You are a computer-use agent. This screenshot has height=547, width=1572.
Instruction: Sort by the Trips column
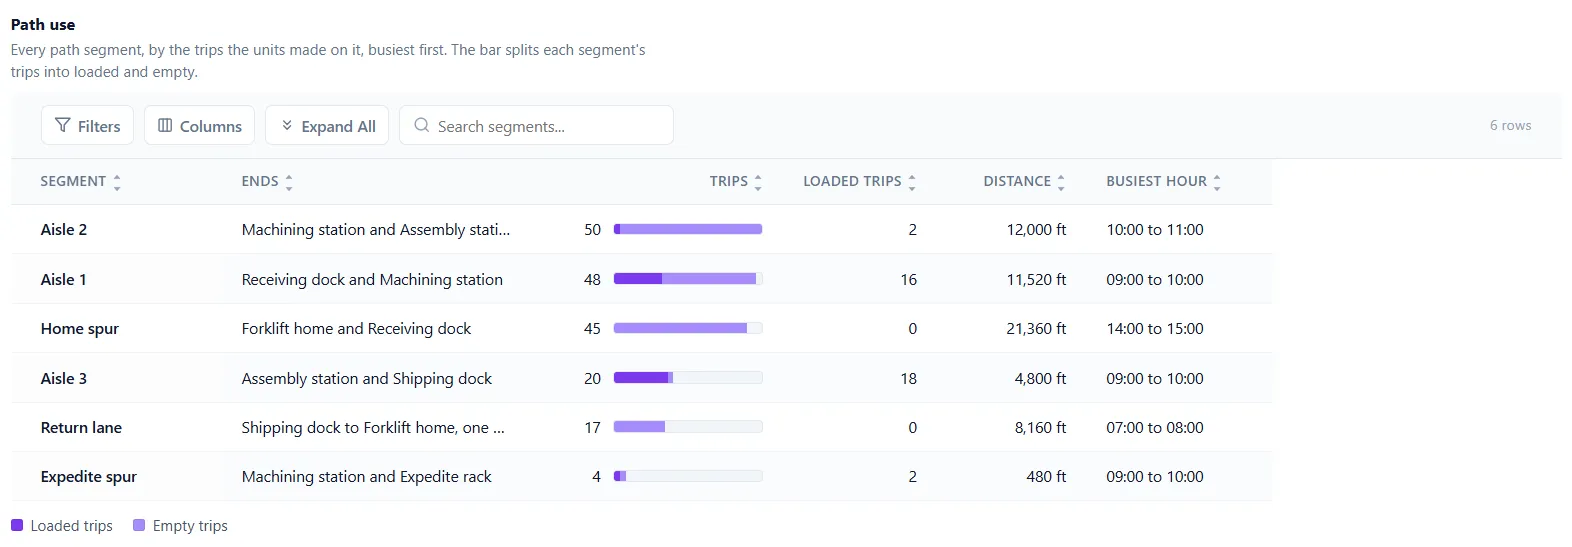click(x=736, y=181)
